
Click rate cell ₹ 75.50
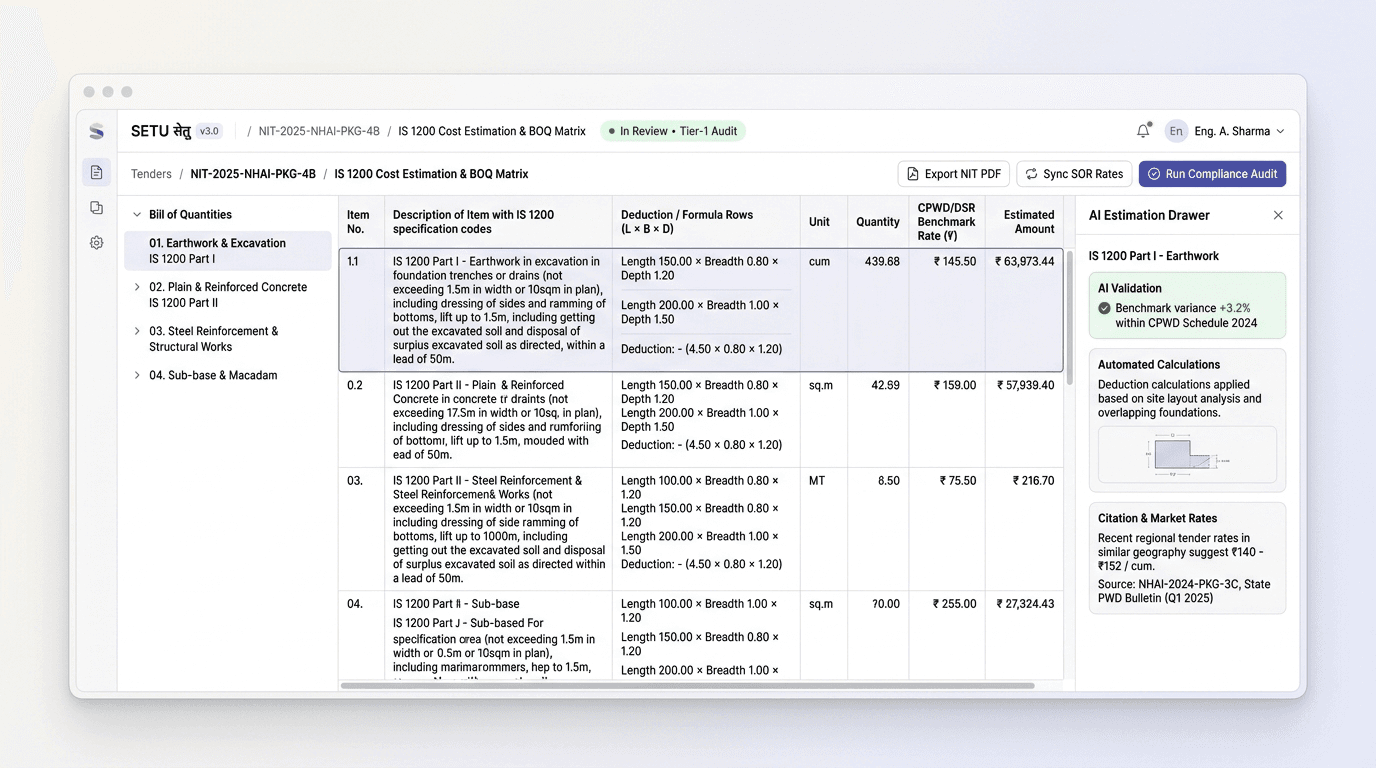click(x=958, y=481)
